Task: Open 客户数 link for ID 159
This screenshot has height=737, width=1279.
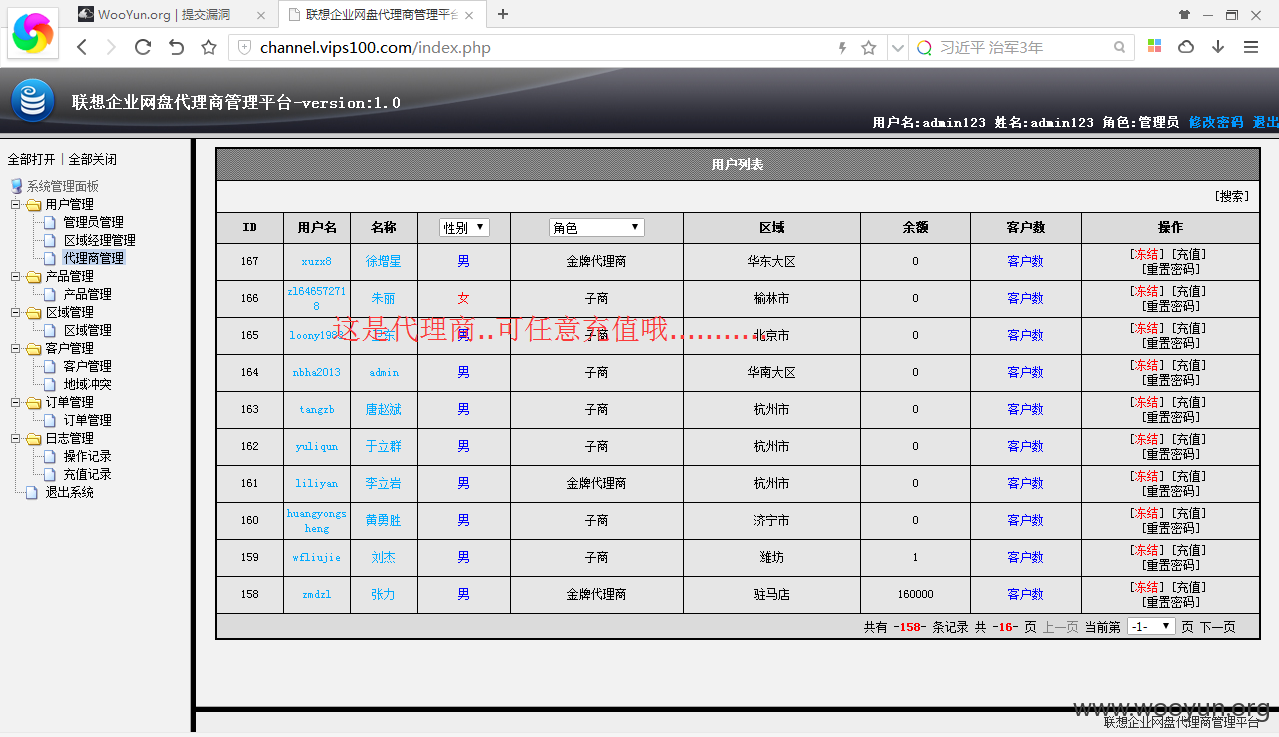Action: [x=1025, y=557]
